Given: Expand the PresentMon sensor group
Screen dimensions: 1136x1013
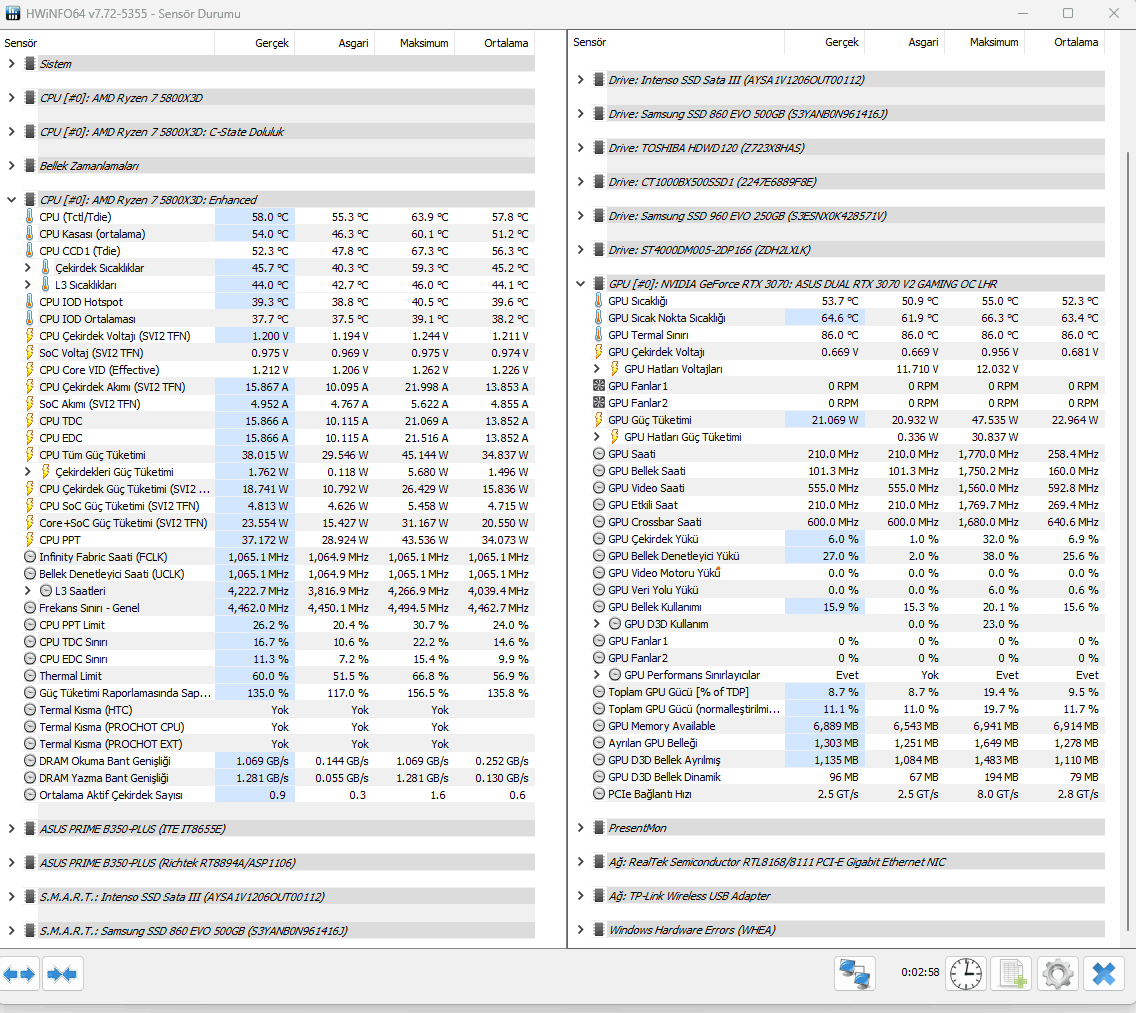Looking at the screenshot, I should click(580, 828).
